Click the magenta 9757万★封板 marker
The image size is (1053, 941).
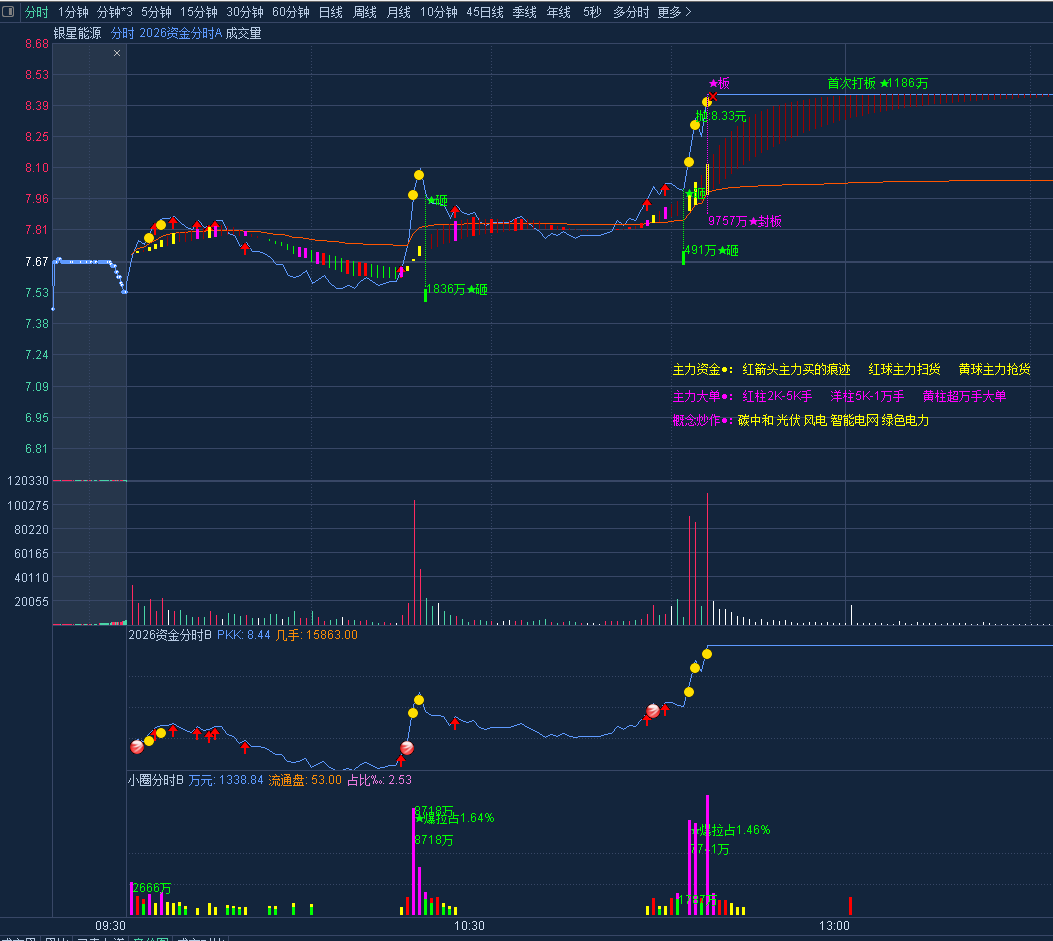pos(745,221)
